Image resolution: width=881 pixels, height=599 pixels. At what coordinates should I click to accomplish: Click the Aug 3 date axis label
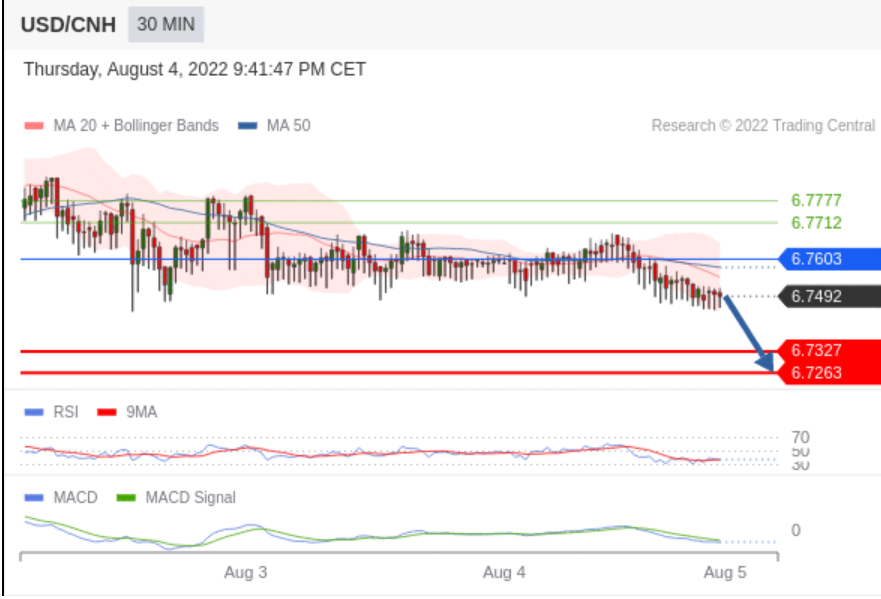(x=246, y=573)
